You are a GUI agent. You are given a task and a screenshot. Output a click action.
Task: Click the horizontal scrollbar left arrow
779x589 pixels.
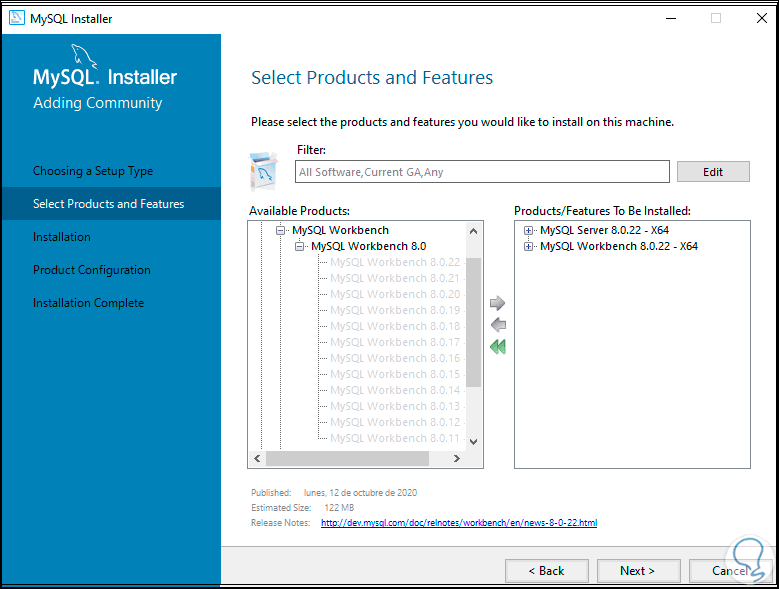click(x=257, y=458)
